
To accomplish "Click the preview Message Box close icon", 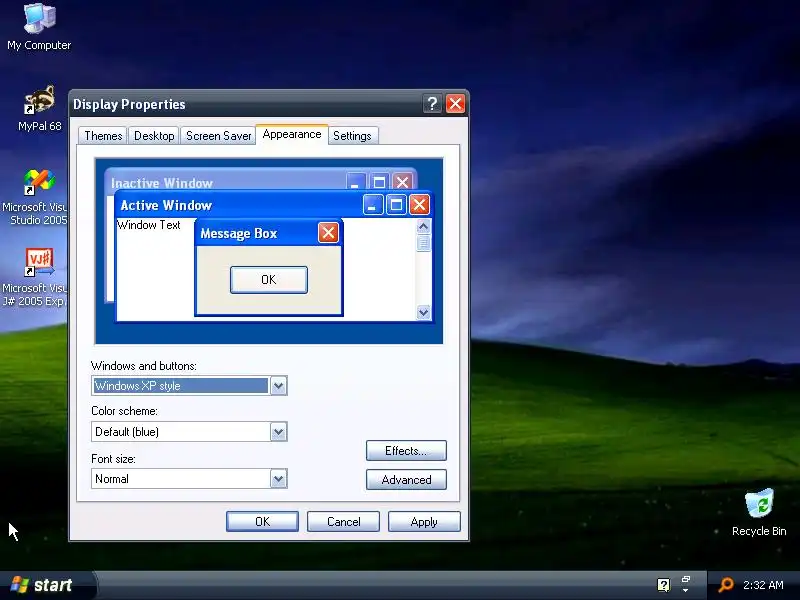I will (x=328, y=233).
